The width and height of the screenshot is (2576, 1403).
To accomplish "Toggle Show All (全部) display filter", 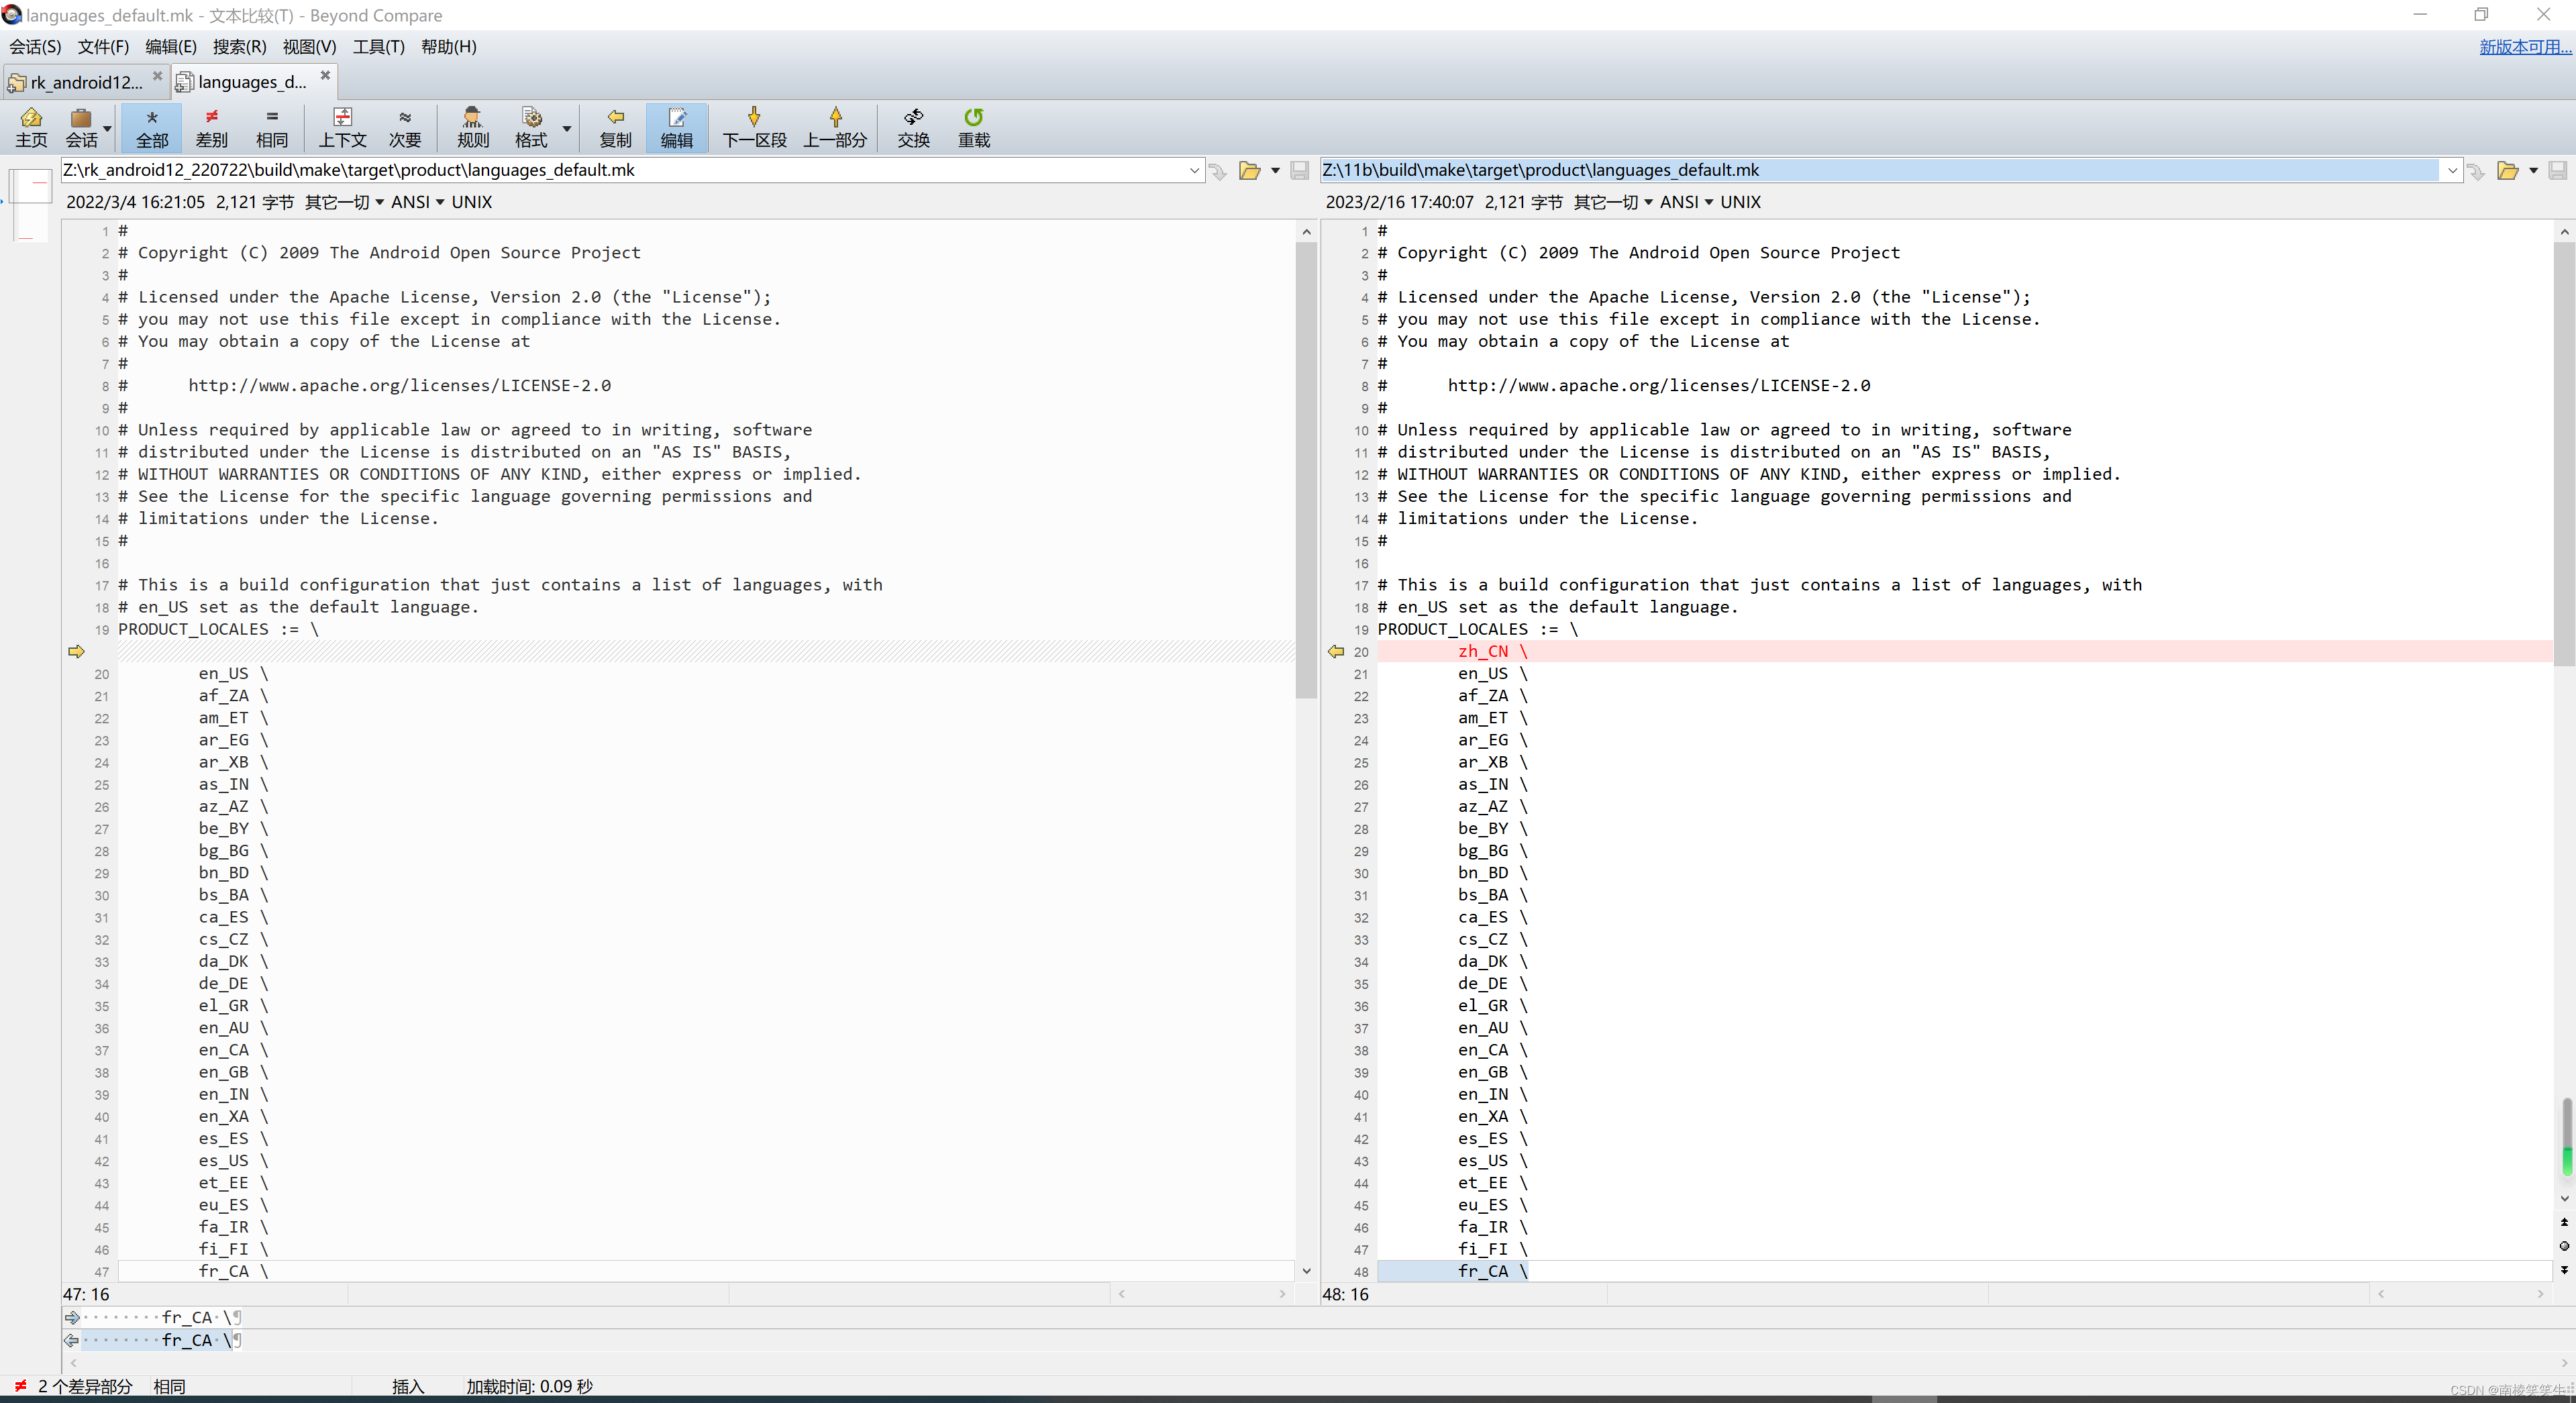I will point(152,127).
